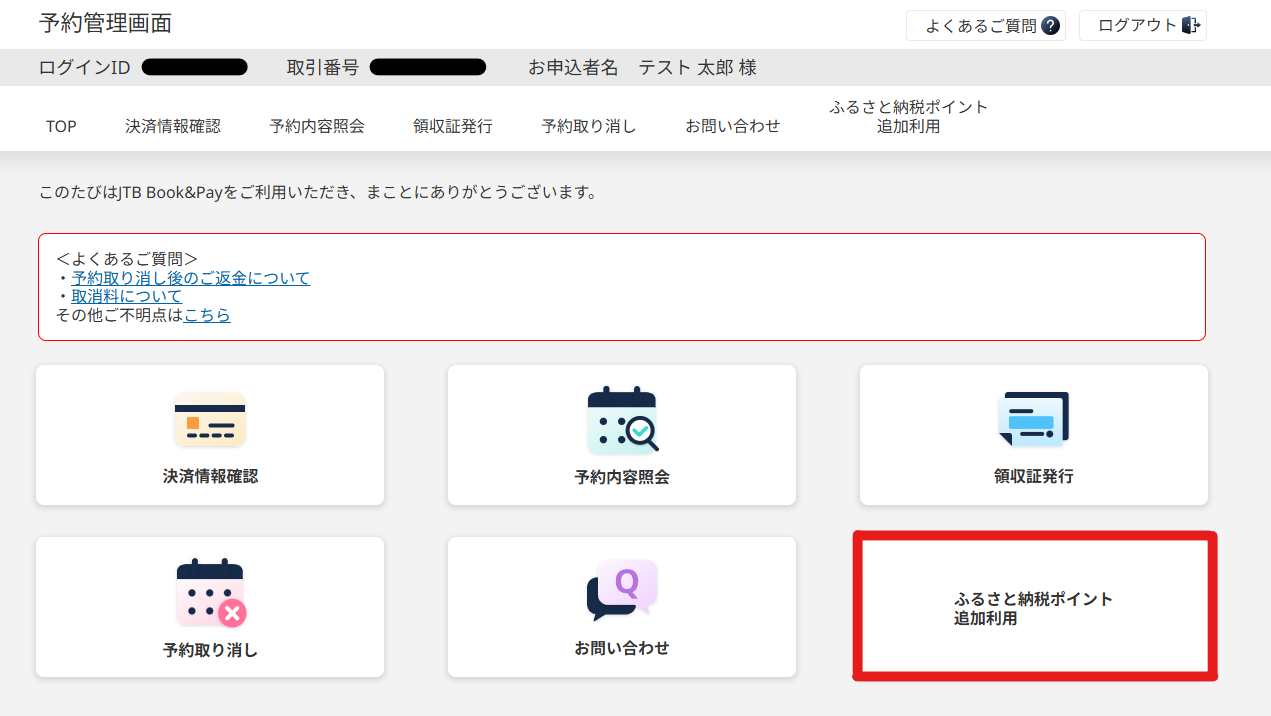Click the logout door icon

(x=1191, y=25)
